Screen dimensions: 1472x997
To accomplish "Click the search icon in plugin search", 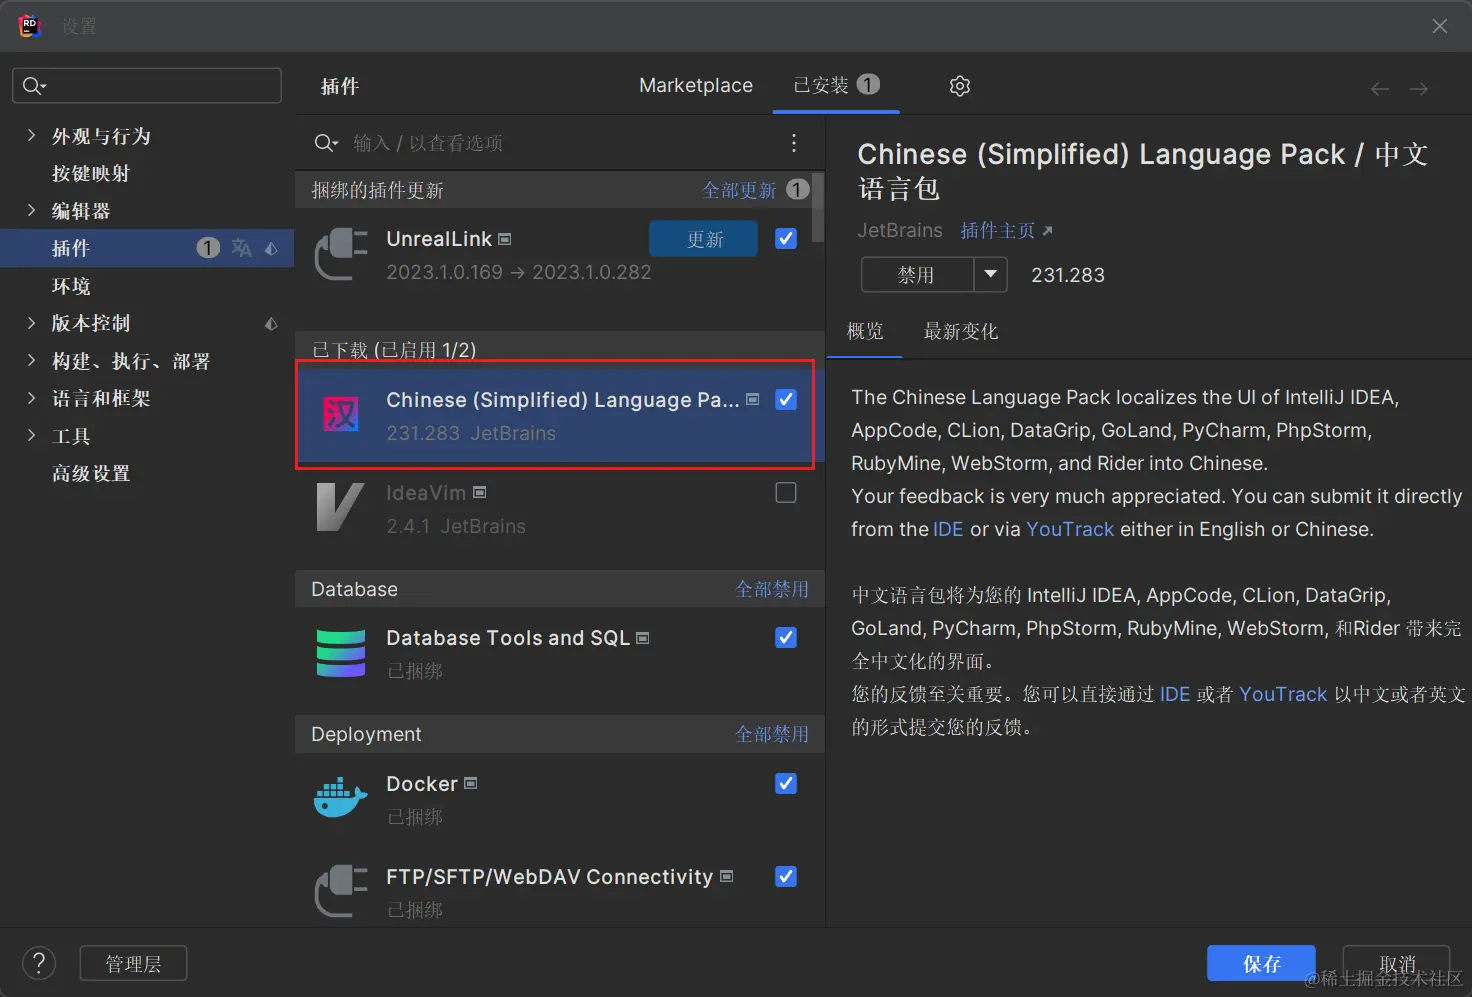I will pos(326,143).
